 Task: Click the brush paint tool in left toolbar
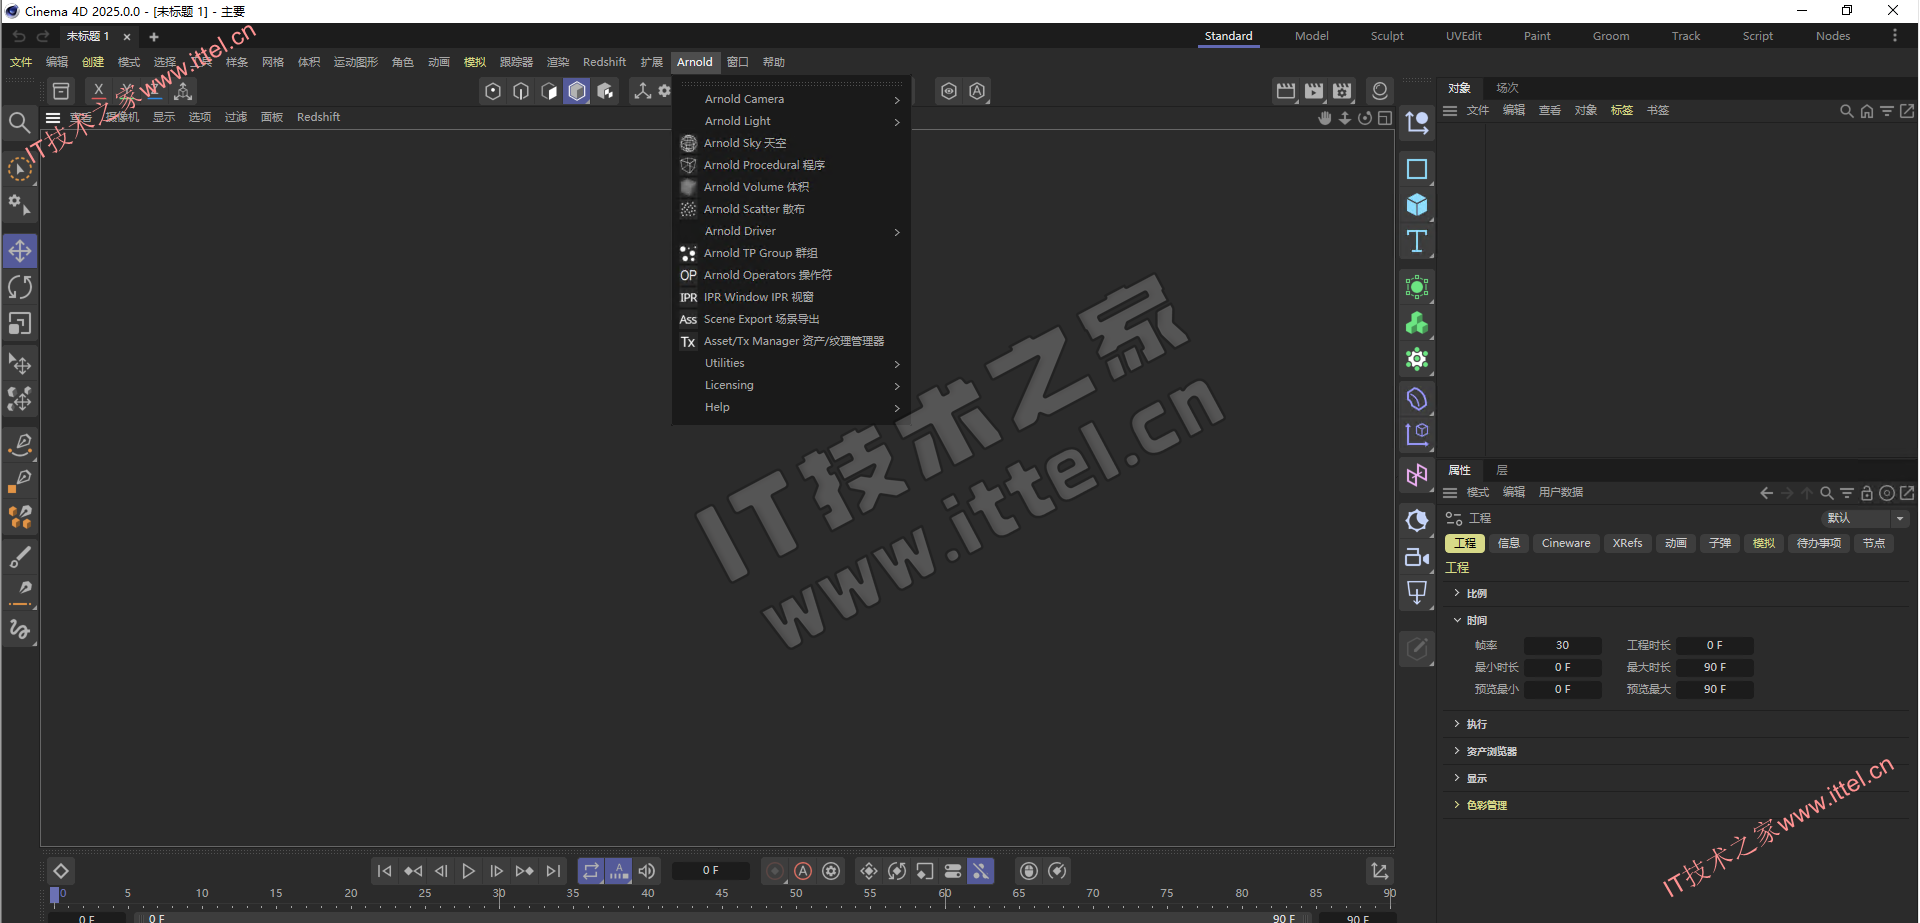(20, 557)
